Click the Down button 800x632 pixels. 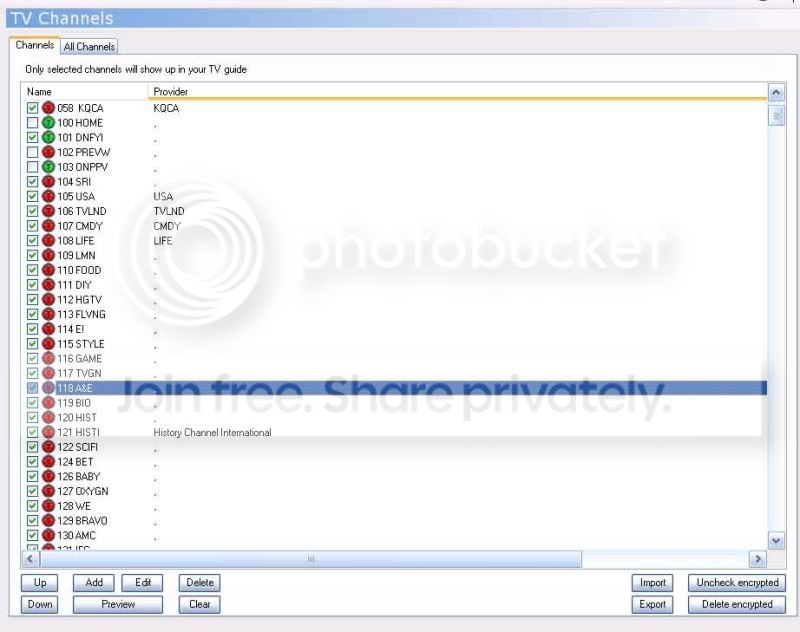(40, 604)
